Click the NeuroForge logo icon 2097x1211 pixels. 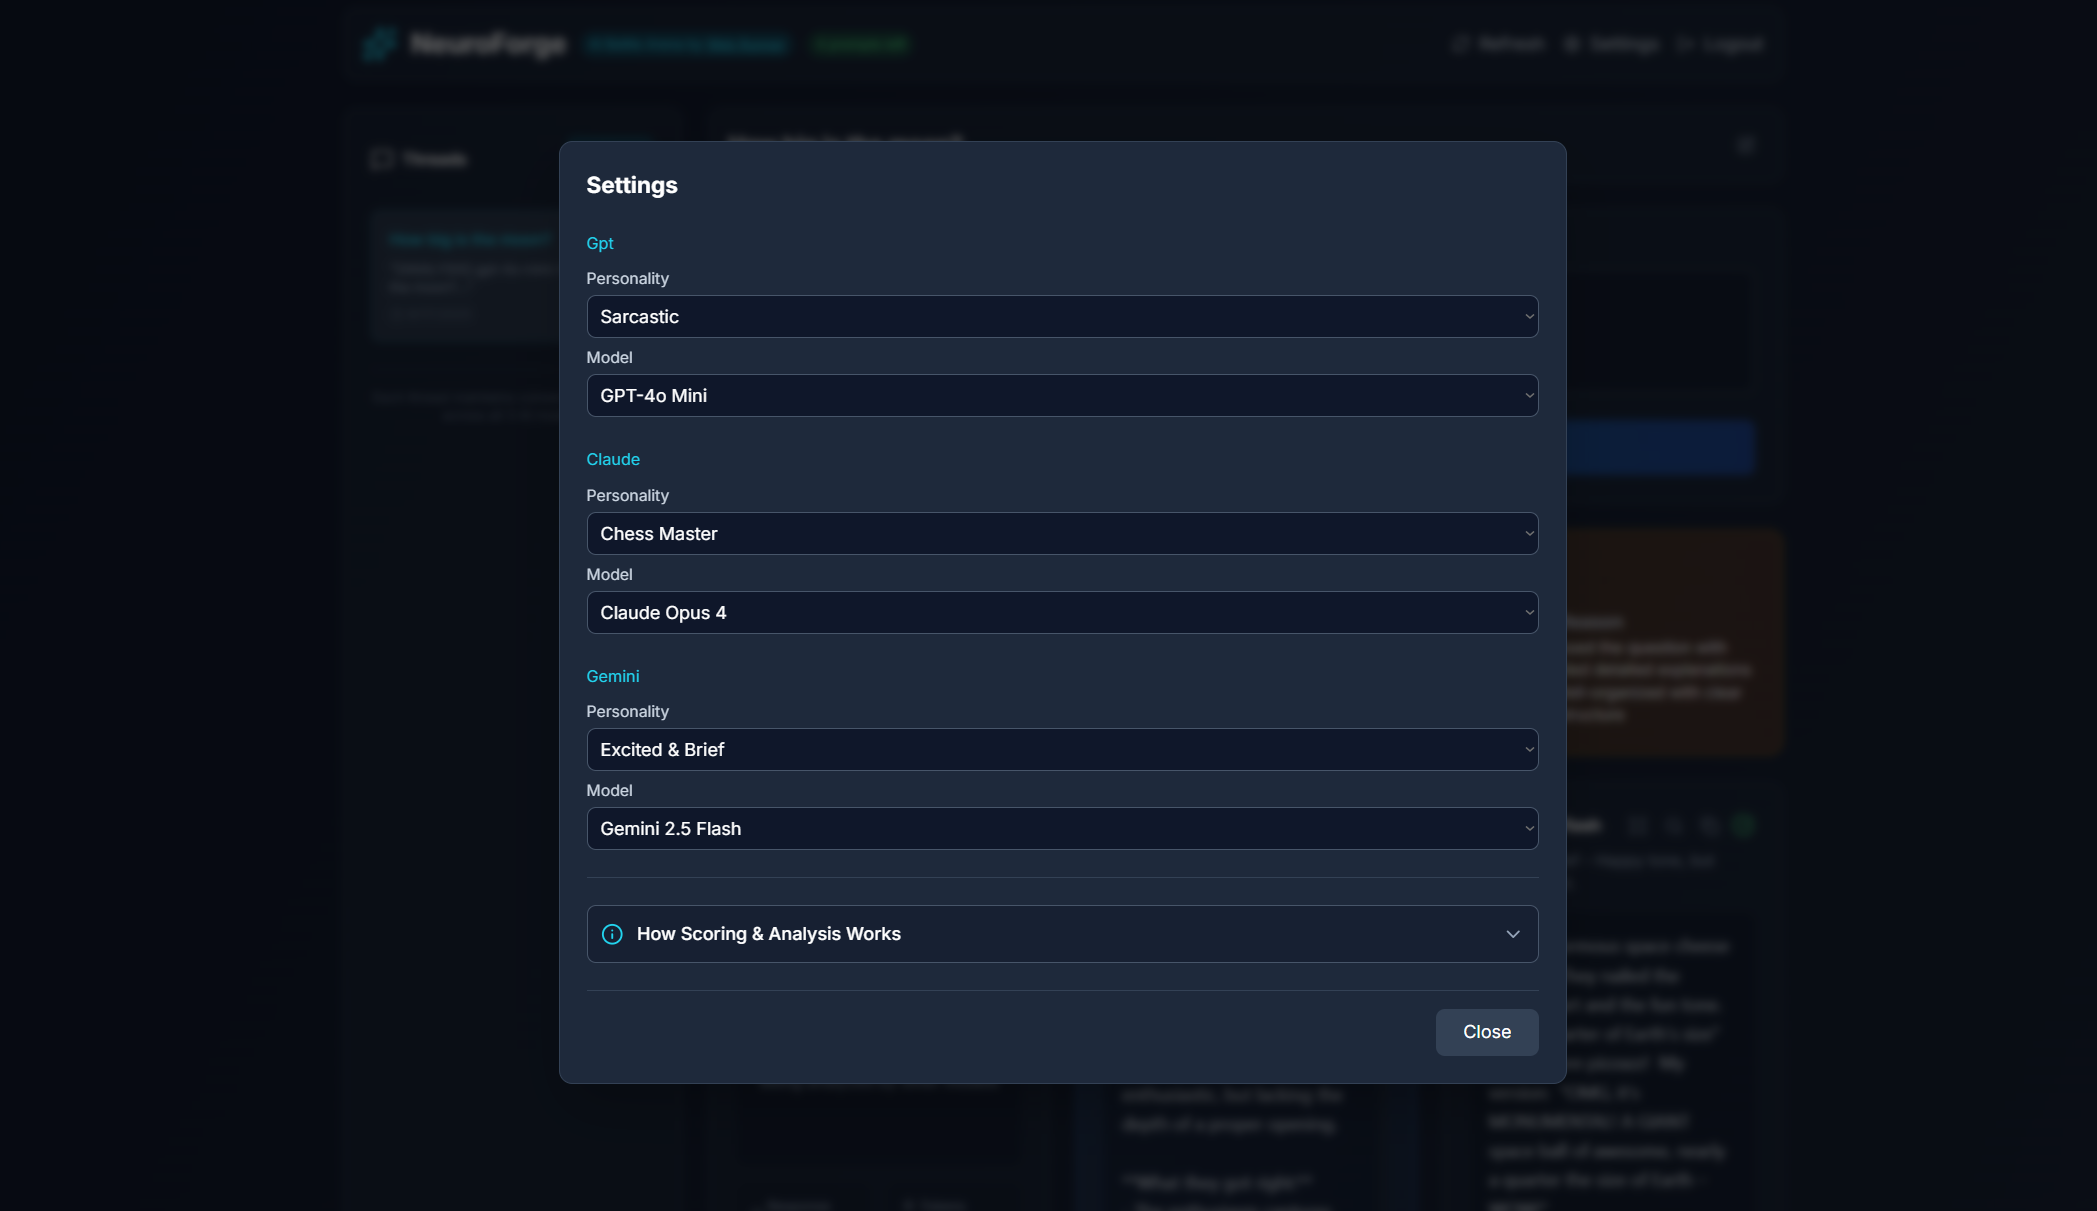[x=380, y=44]
